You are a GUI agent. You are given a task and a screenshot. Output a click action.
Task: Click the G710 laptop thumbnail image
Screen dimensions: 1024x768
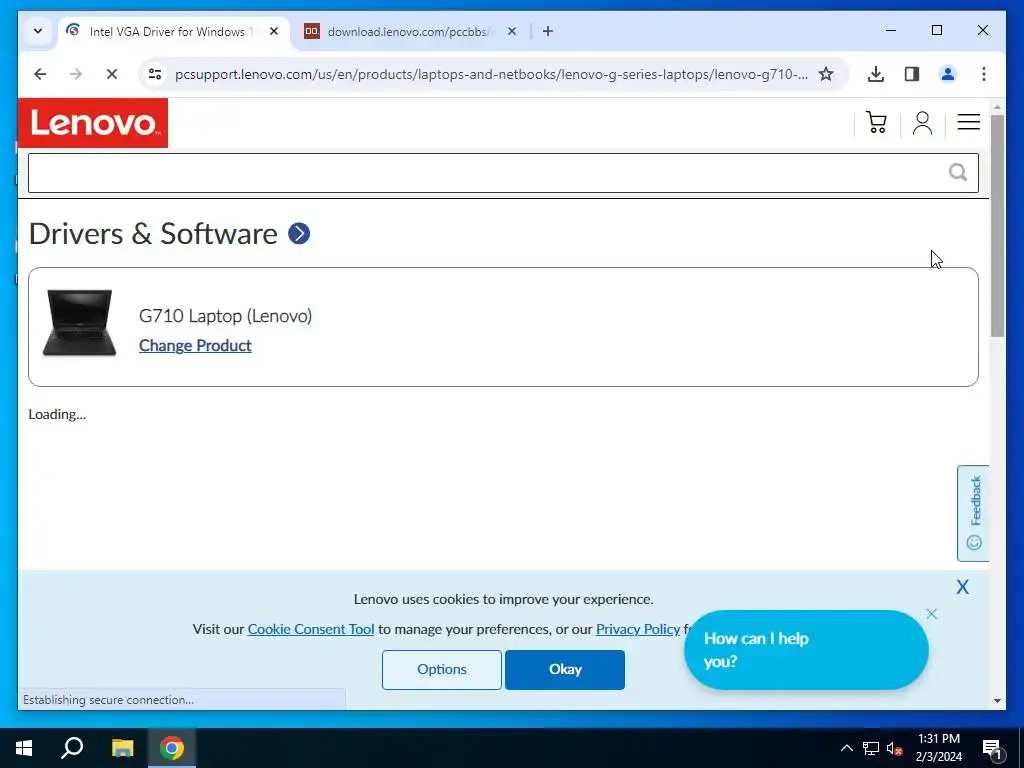click(x=79, y=323)
